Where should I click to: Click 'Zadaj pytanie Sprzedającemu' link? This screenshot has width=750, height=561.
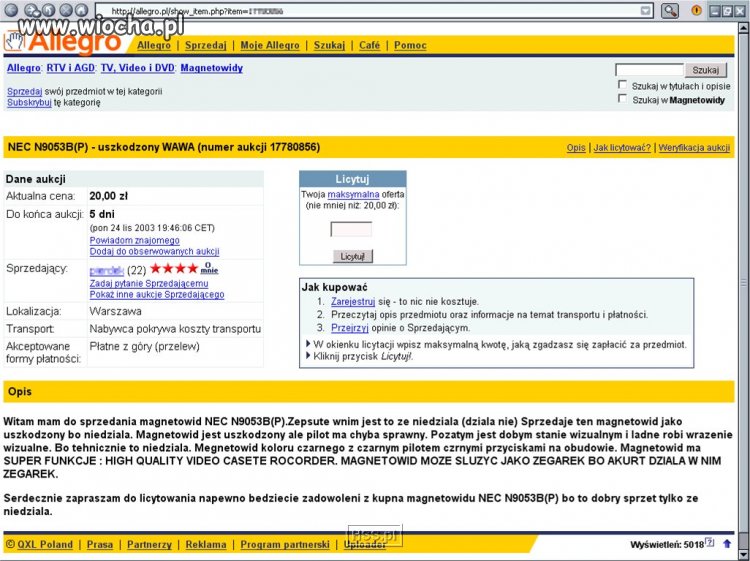pos(149,283)
